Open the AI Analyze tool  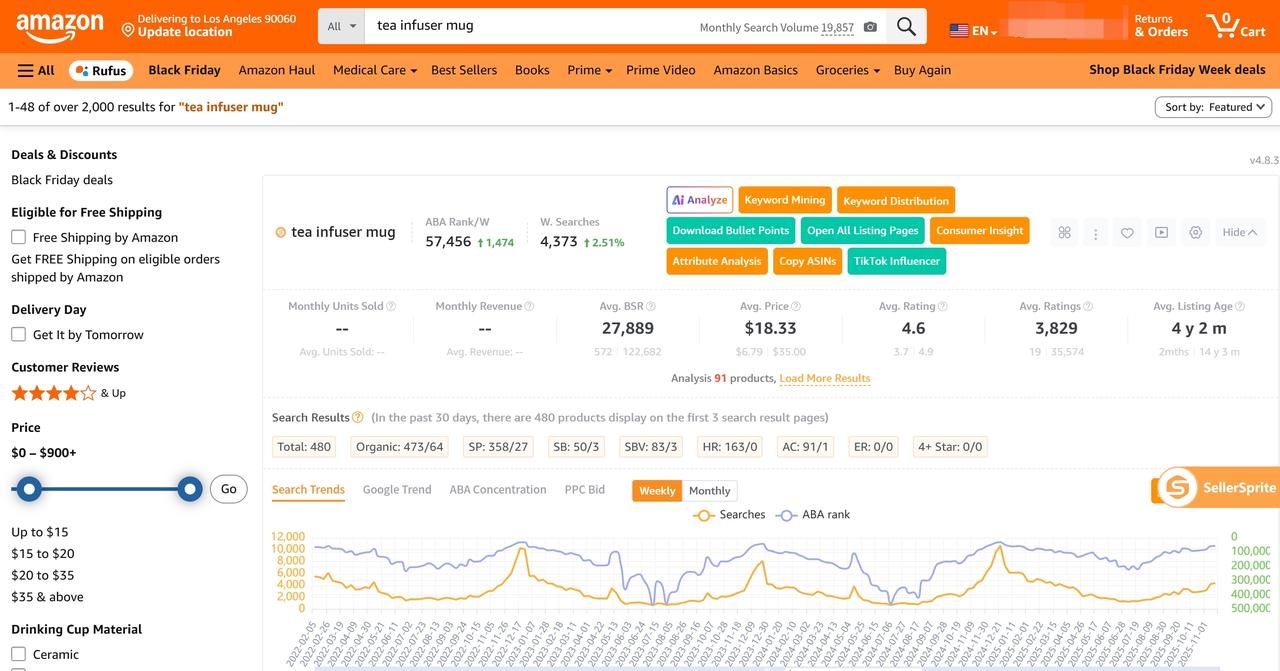tap(699, 199)
